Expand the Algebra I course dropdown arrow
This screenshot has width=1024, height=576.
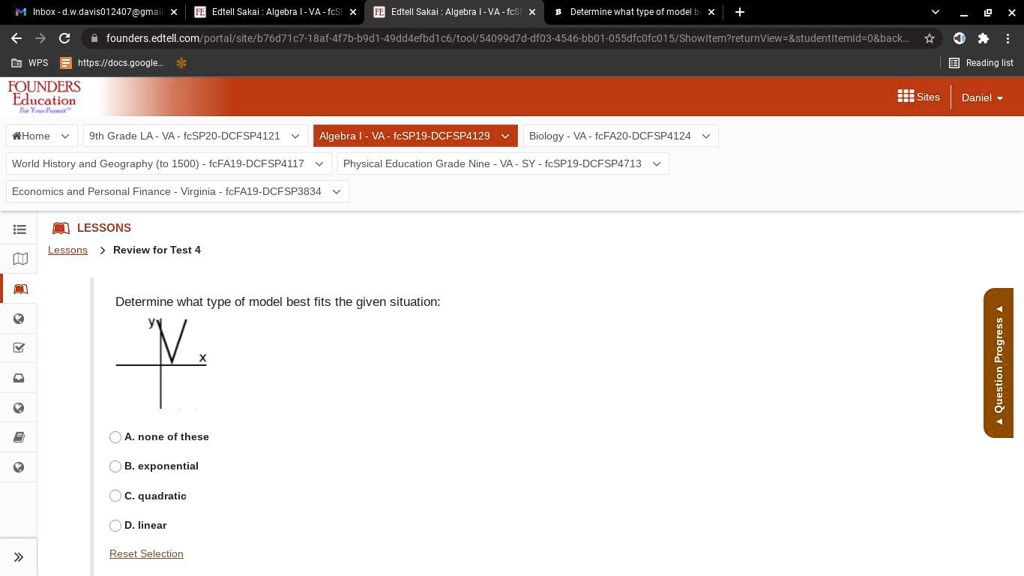click(x=505, y=136)
